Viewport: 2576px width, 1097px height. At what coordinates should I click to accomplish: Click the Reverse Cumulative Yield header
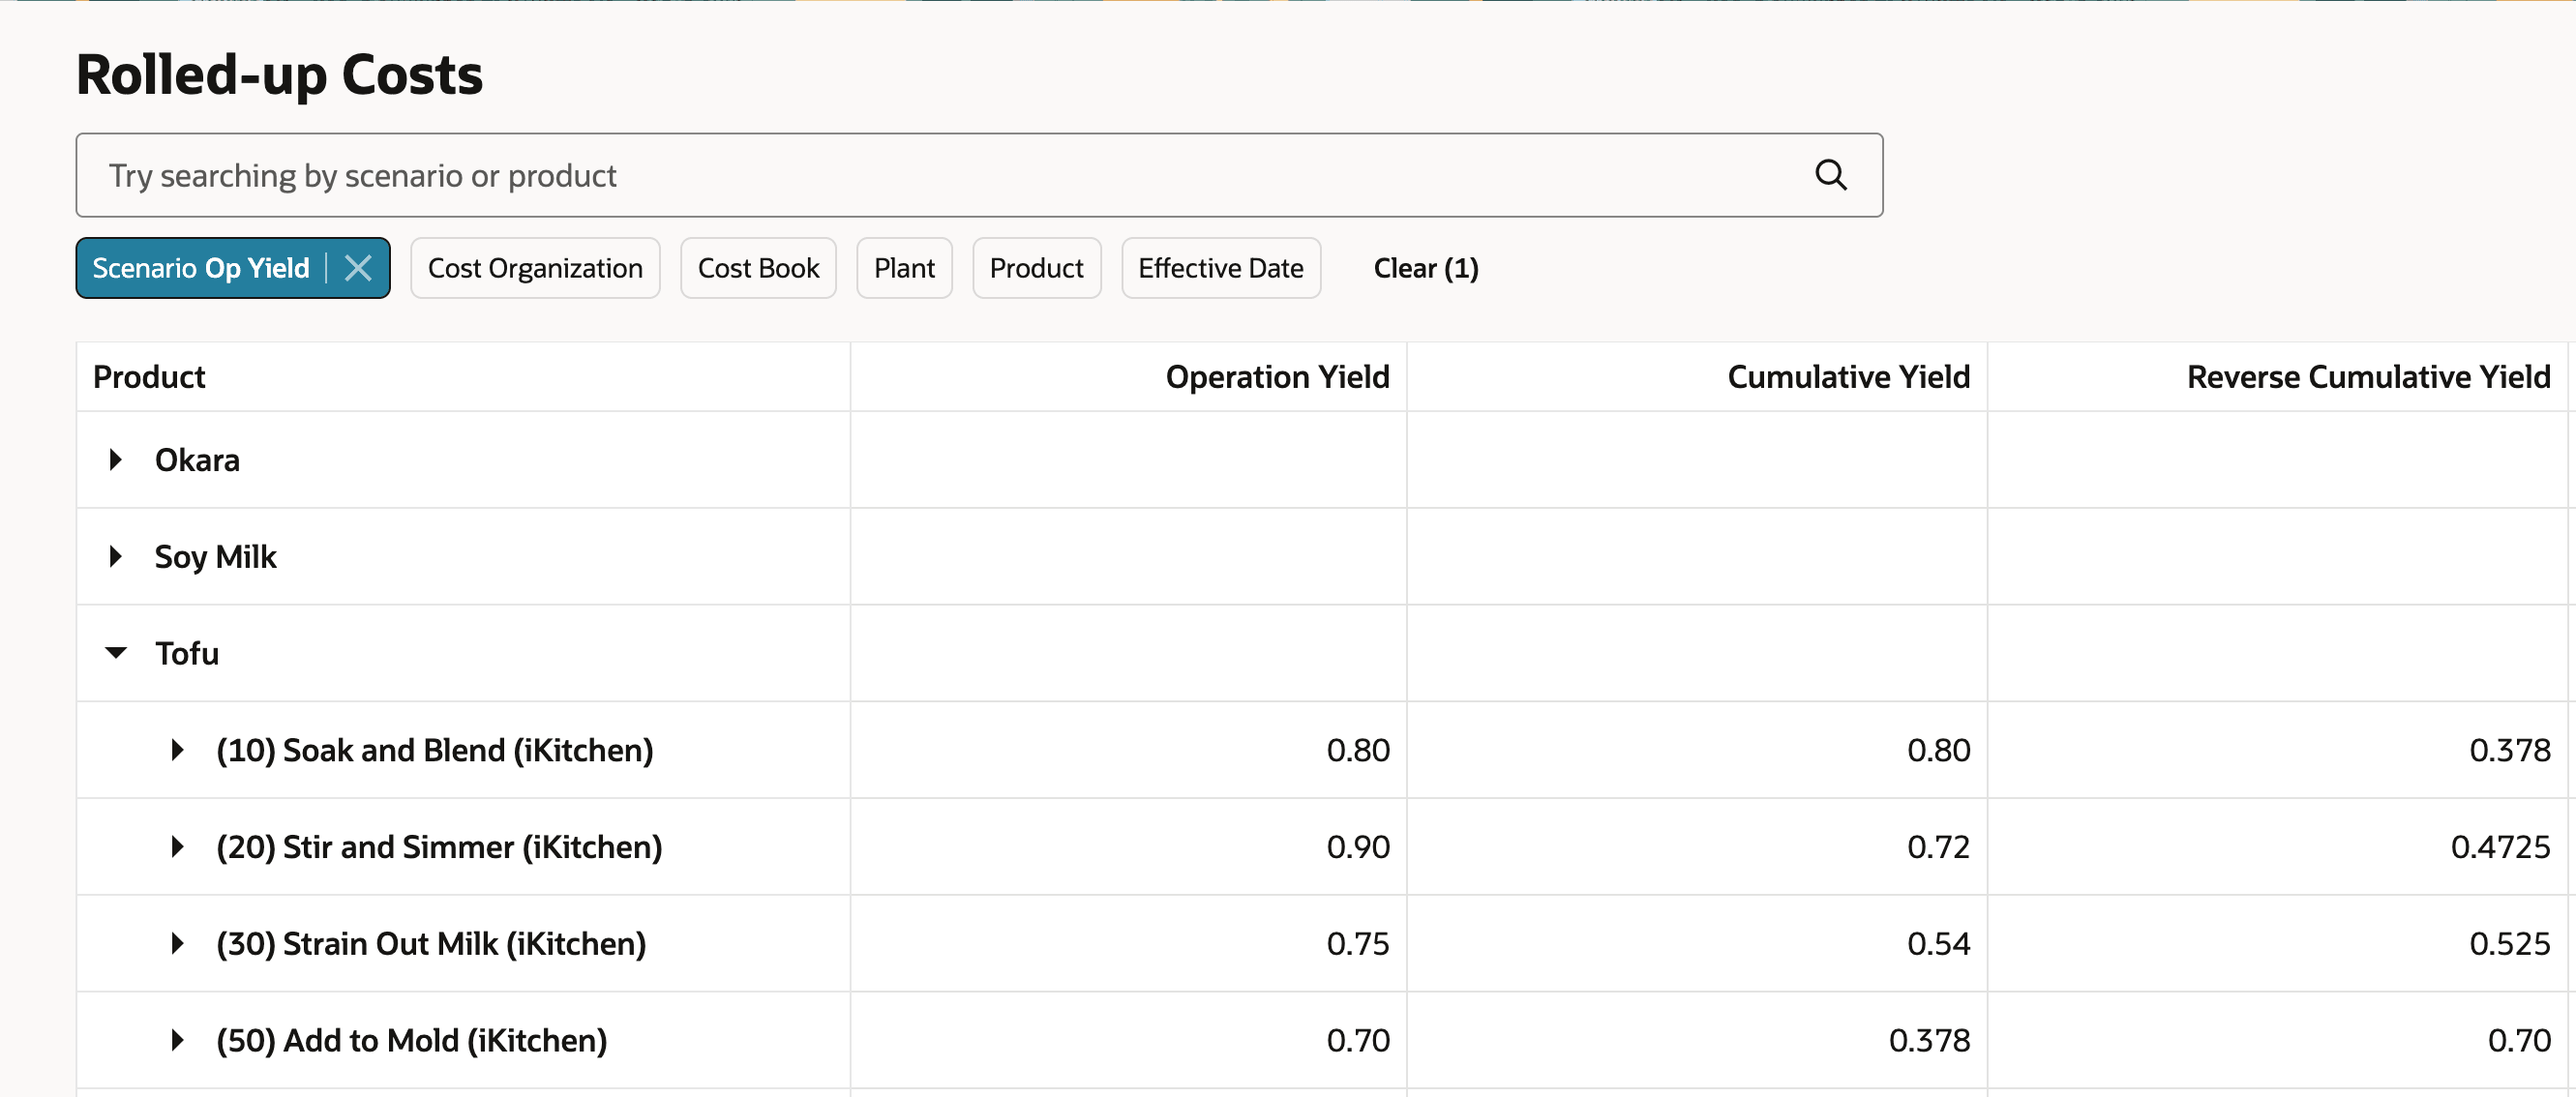click(x=2367, y=377)
